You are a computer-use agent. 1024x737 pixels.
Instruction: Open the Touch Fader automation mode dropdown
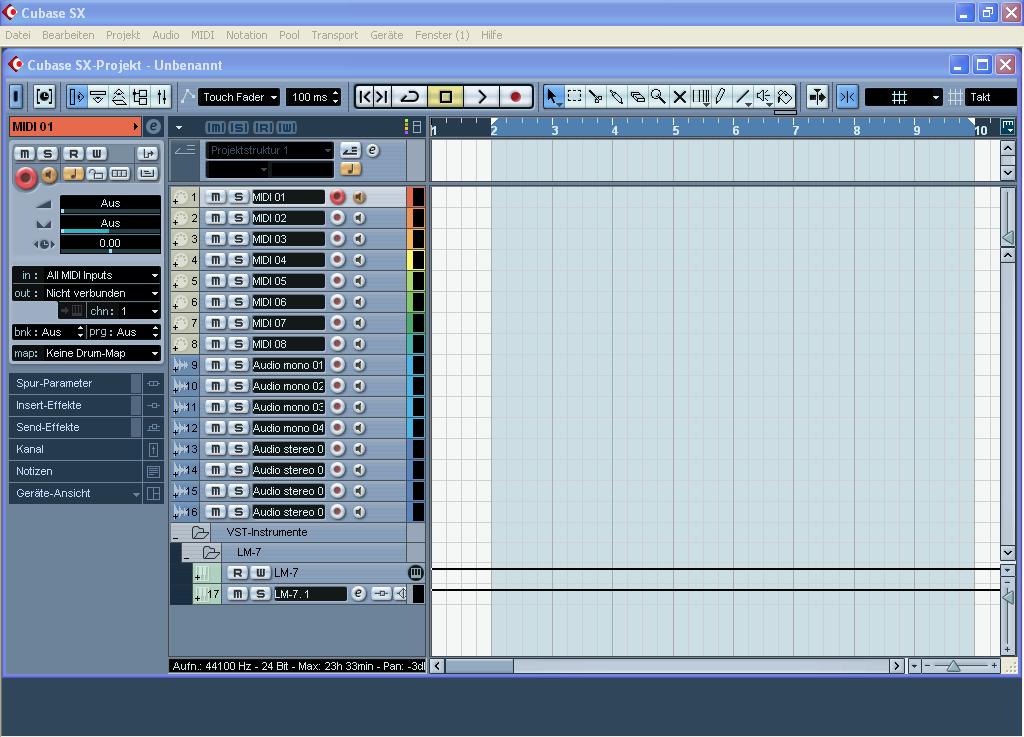click(x=239, y=97)
